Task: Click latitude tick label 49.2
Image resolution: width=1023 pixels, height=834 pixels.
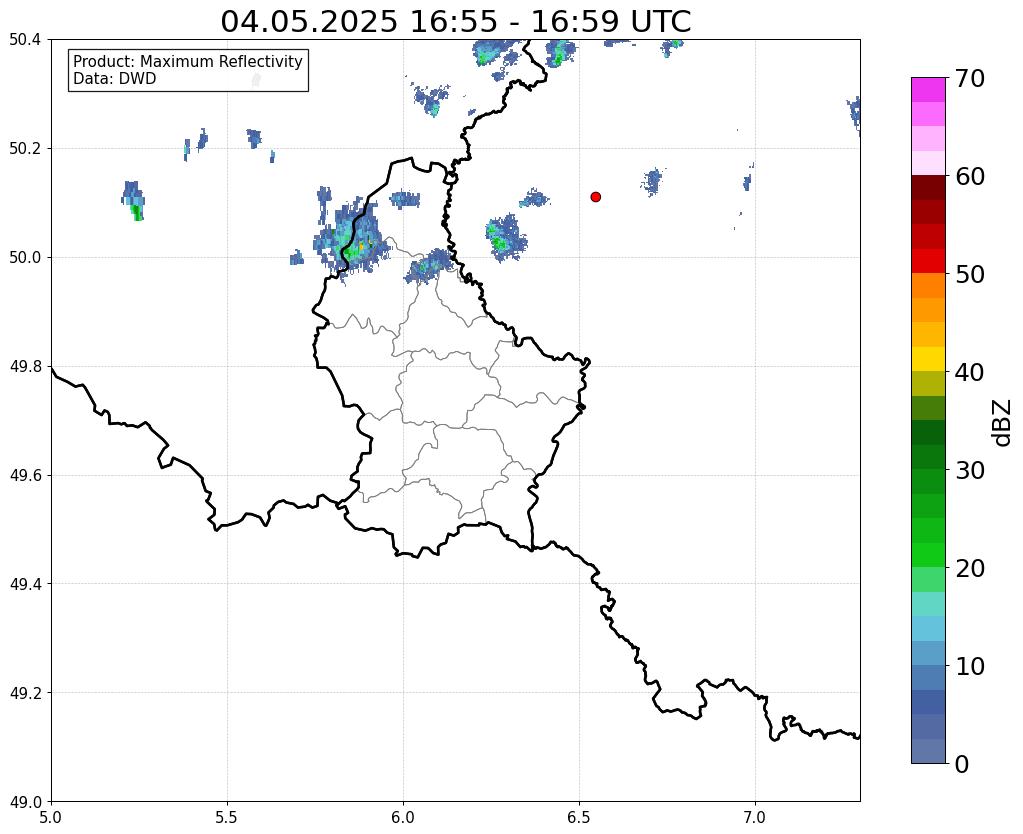Action: [x=25, y=693]
